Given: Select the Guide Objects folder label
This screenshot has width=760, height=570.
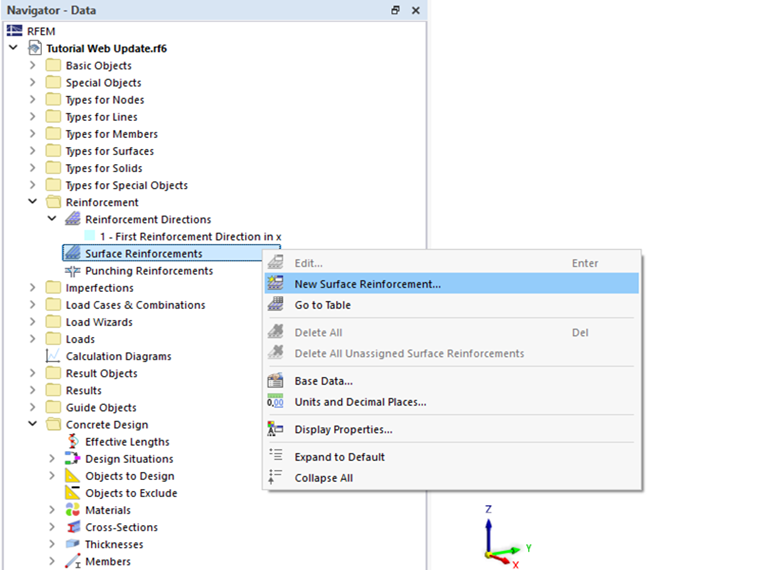Looking at the screenshot, I should 101,407.
